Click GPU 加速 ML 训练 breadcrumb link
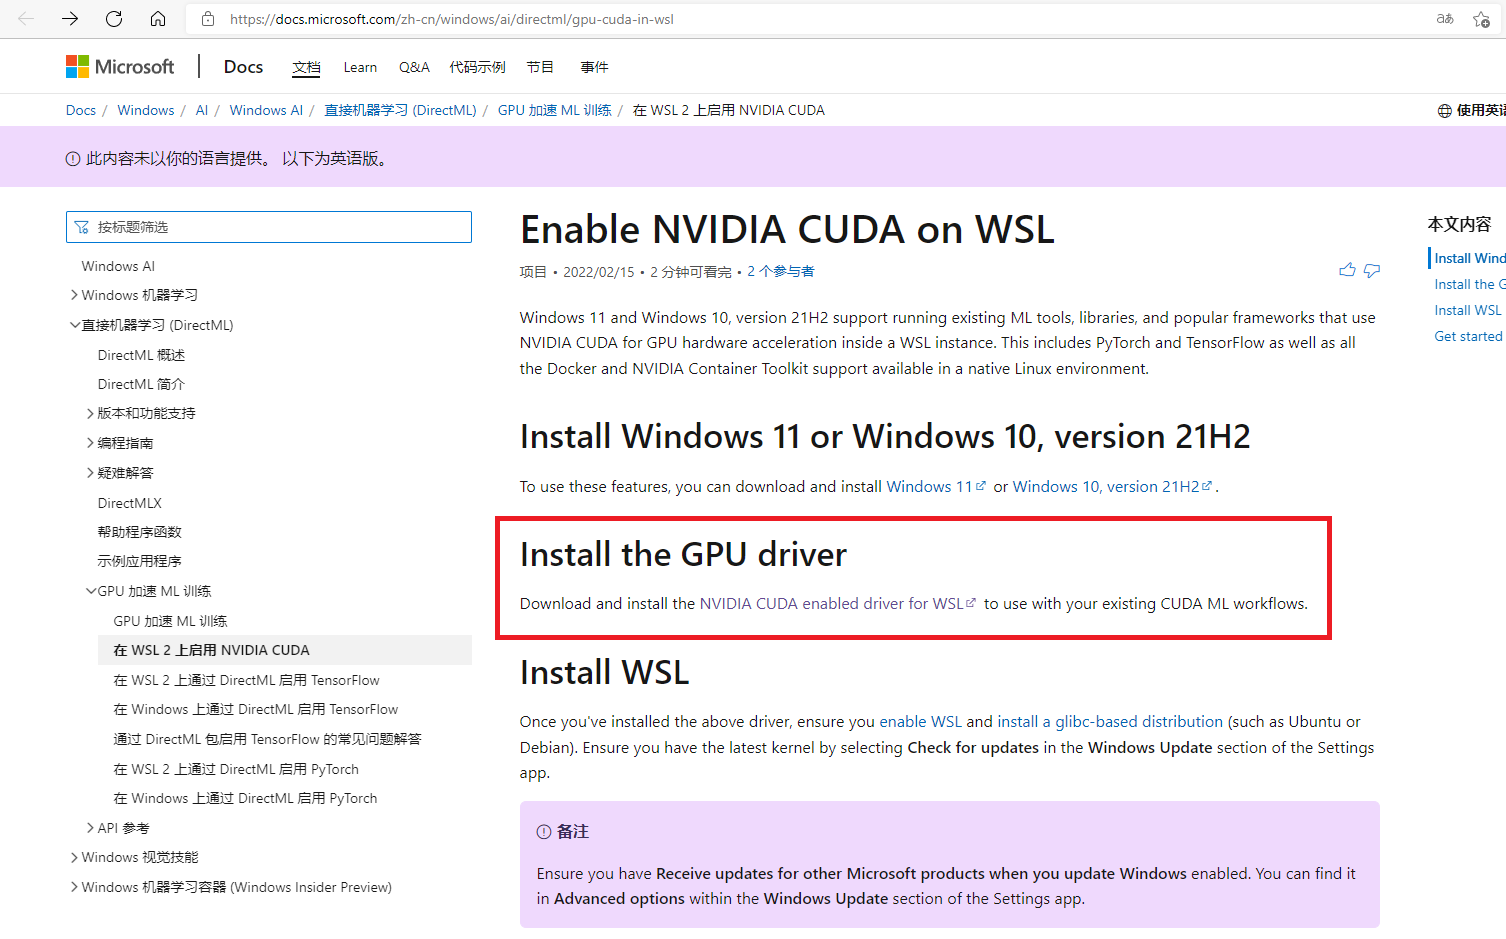Image resolution: width=1506 pixels, height=939 pixels. click(555, 110)
